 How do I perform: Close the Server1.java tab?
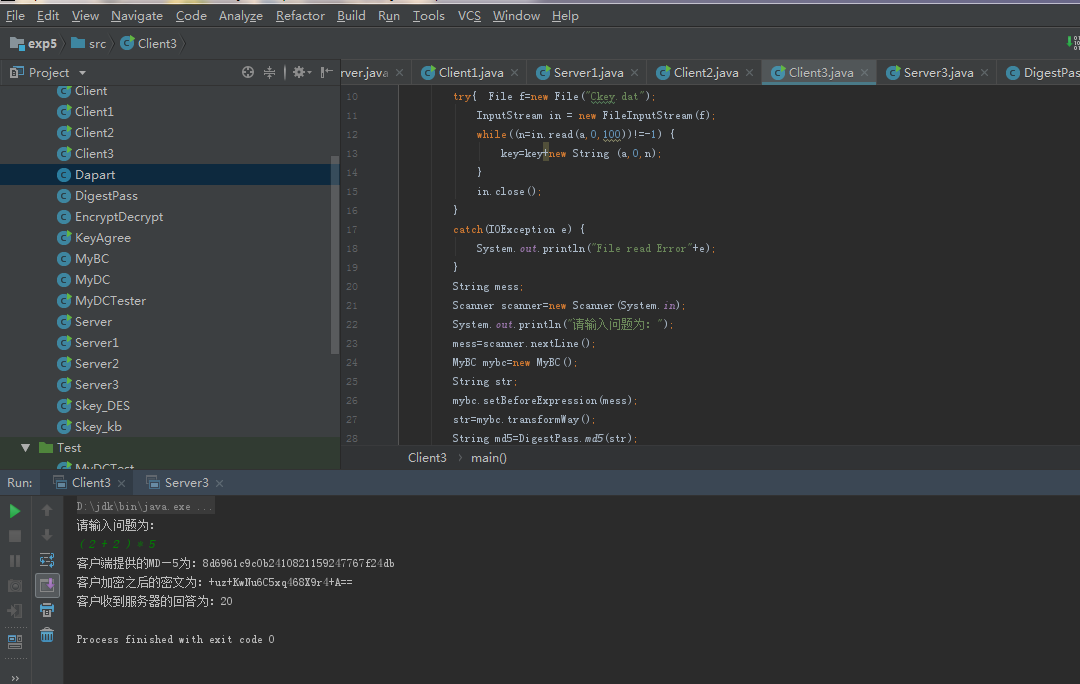coord(634,72)
